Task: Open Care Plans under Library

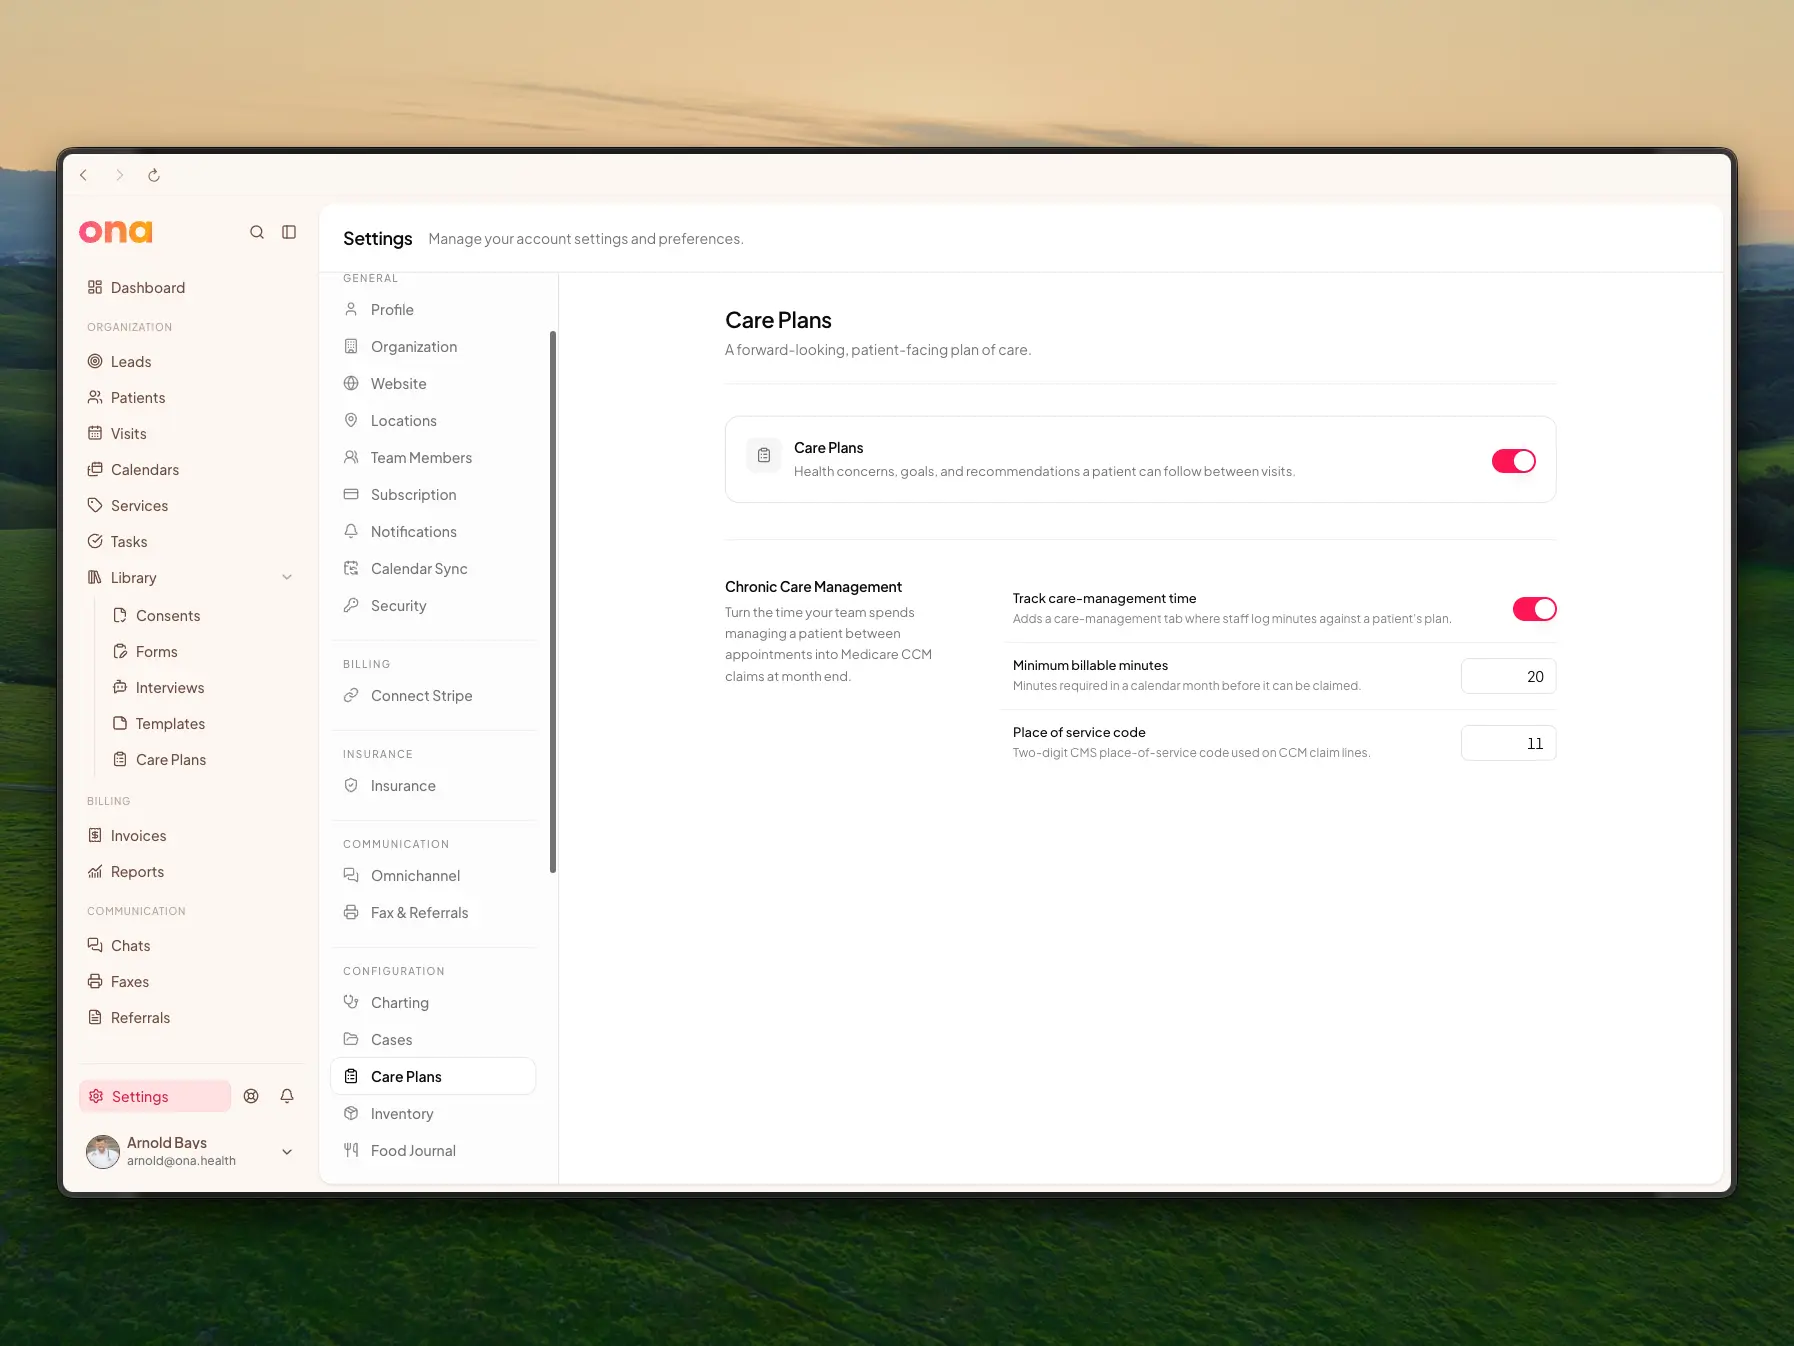Action: click(203, 760)
